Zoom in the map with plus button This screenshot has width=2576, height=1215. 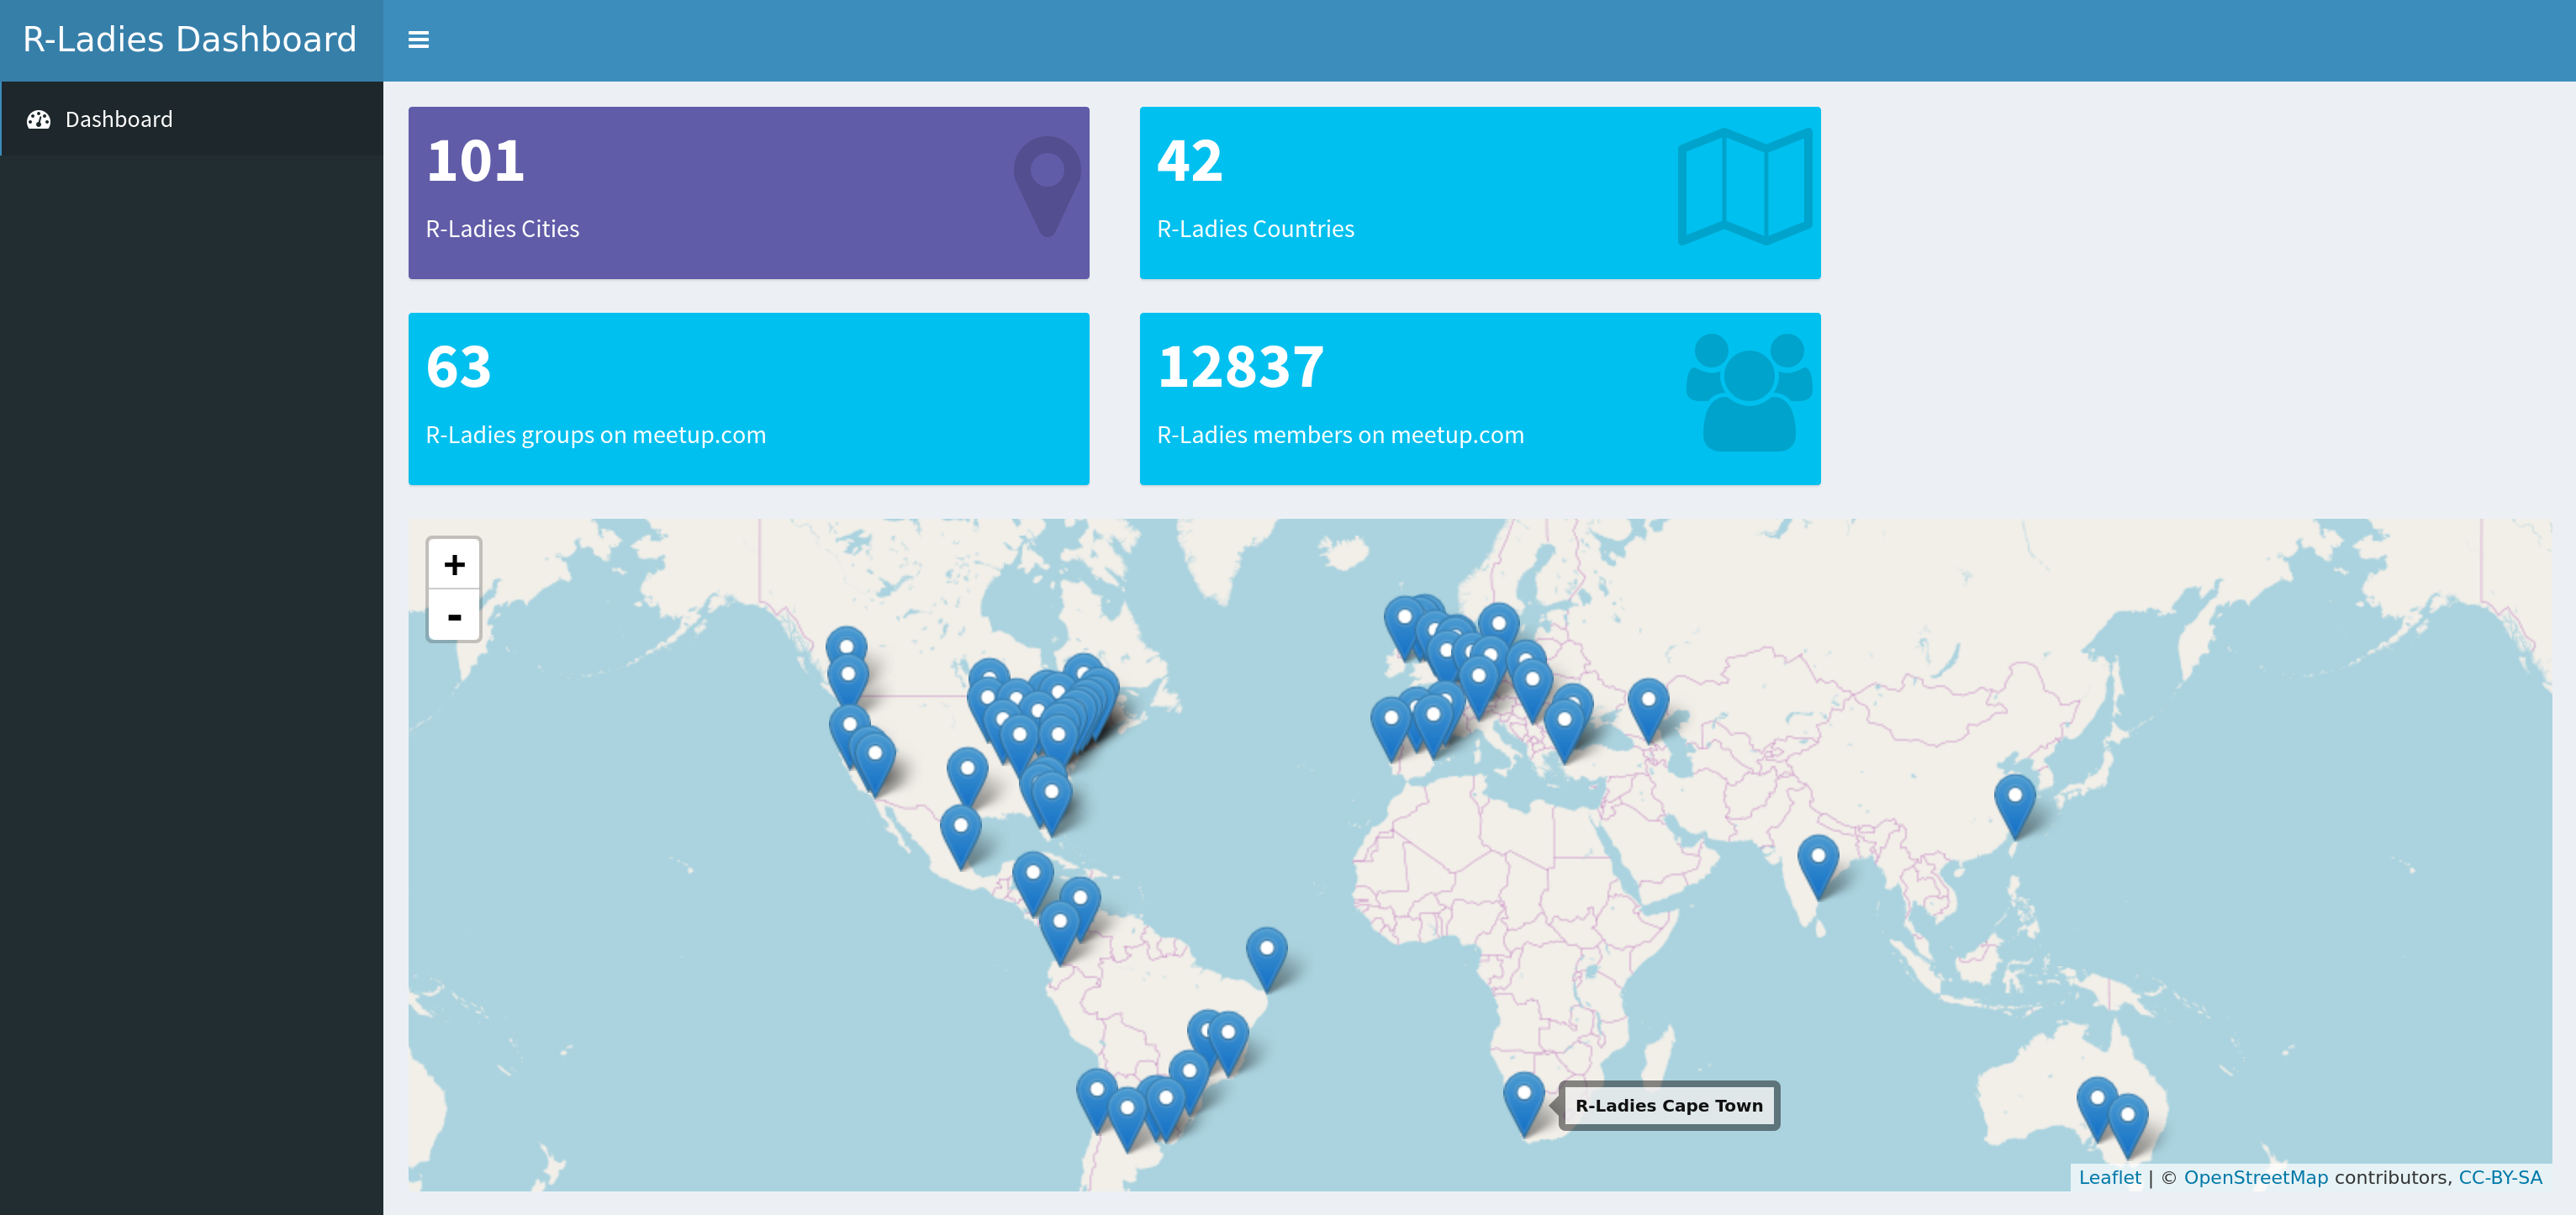coord(454,565)
